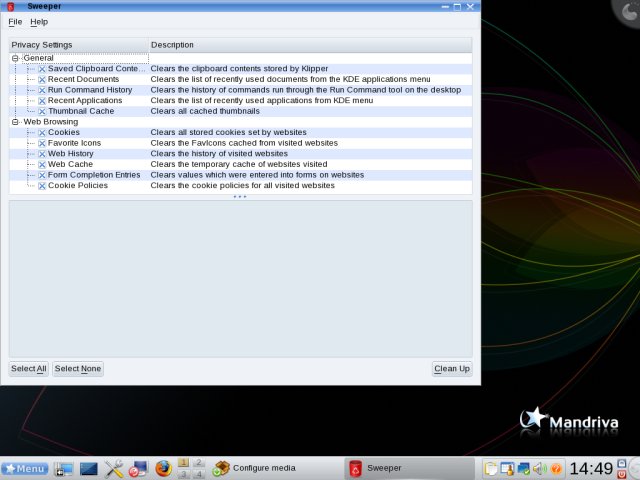The image size is (640, 480).
Task: Click the Select None button
Action: [78, 369]
